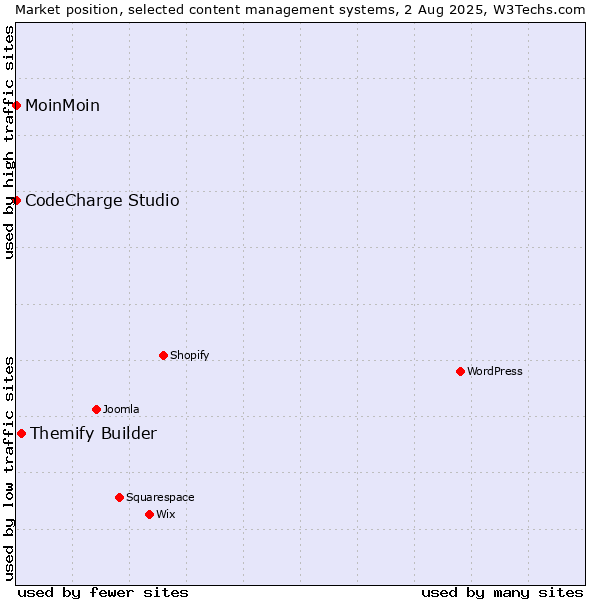The image size is (600, 600).
Task: Select the MoinMoin label text
Action: [x=62, y=106]
